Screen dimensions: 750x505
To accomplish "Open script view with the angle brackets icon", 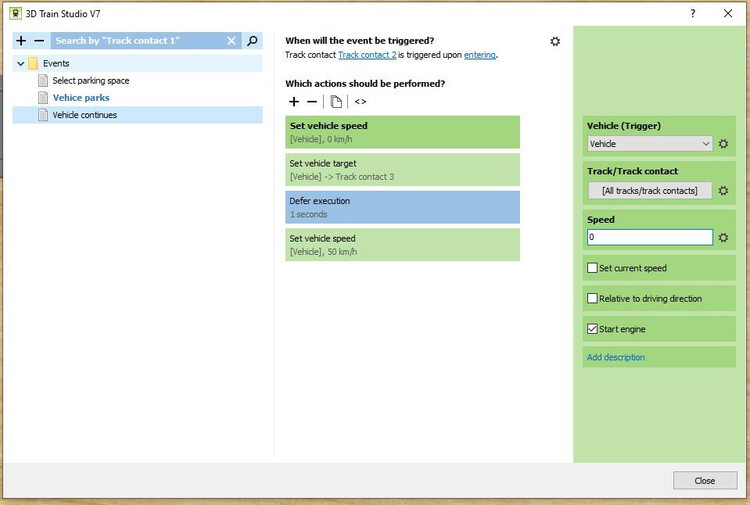I will [360, 101].
